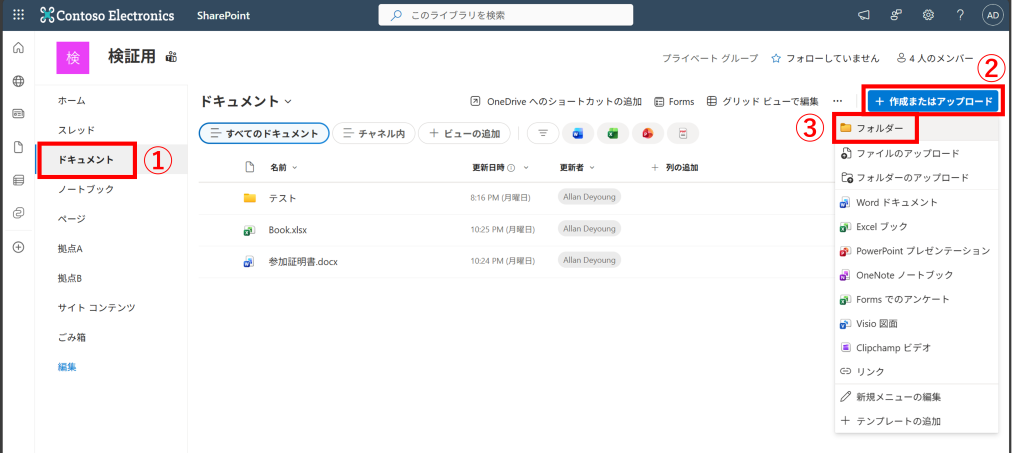Choose Excel ブック in the menu

(882, 226)
